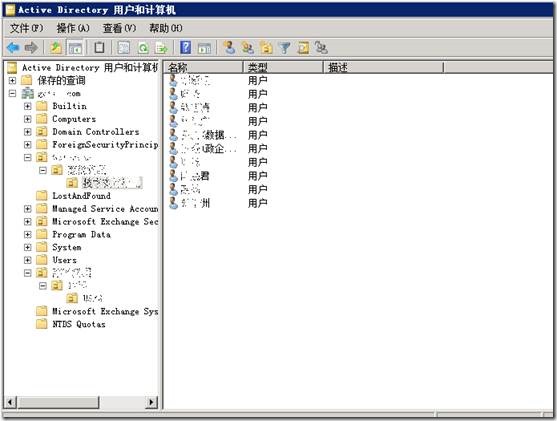Sort by the 名称 column header
Screen dimensions: 557x421
tap(203, 67)
